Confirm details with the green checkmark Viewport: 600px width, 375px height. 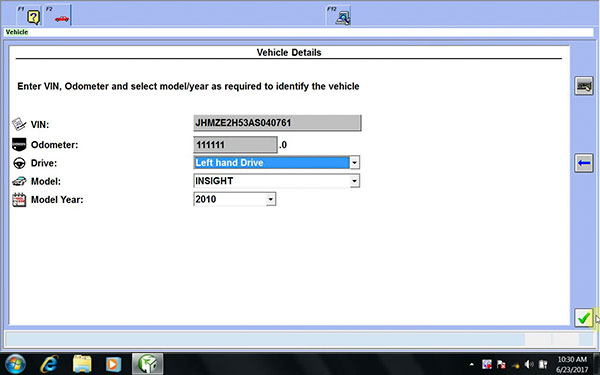[x=584, y=318]
